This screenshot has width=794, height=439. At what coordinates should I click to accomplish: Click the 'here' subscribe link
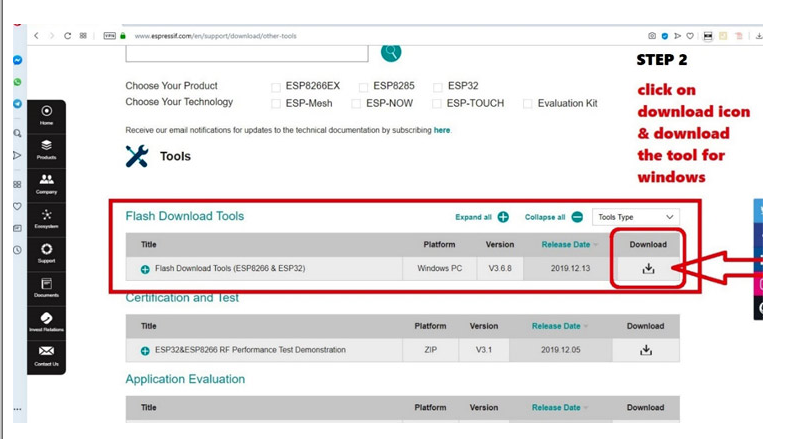(x=442, y=130)
